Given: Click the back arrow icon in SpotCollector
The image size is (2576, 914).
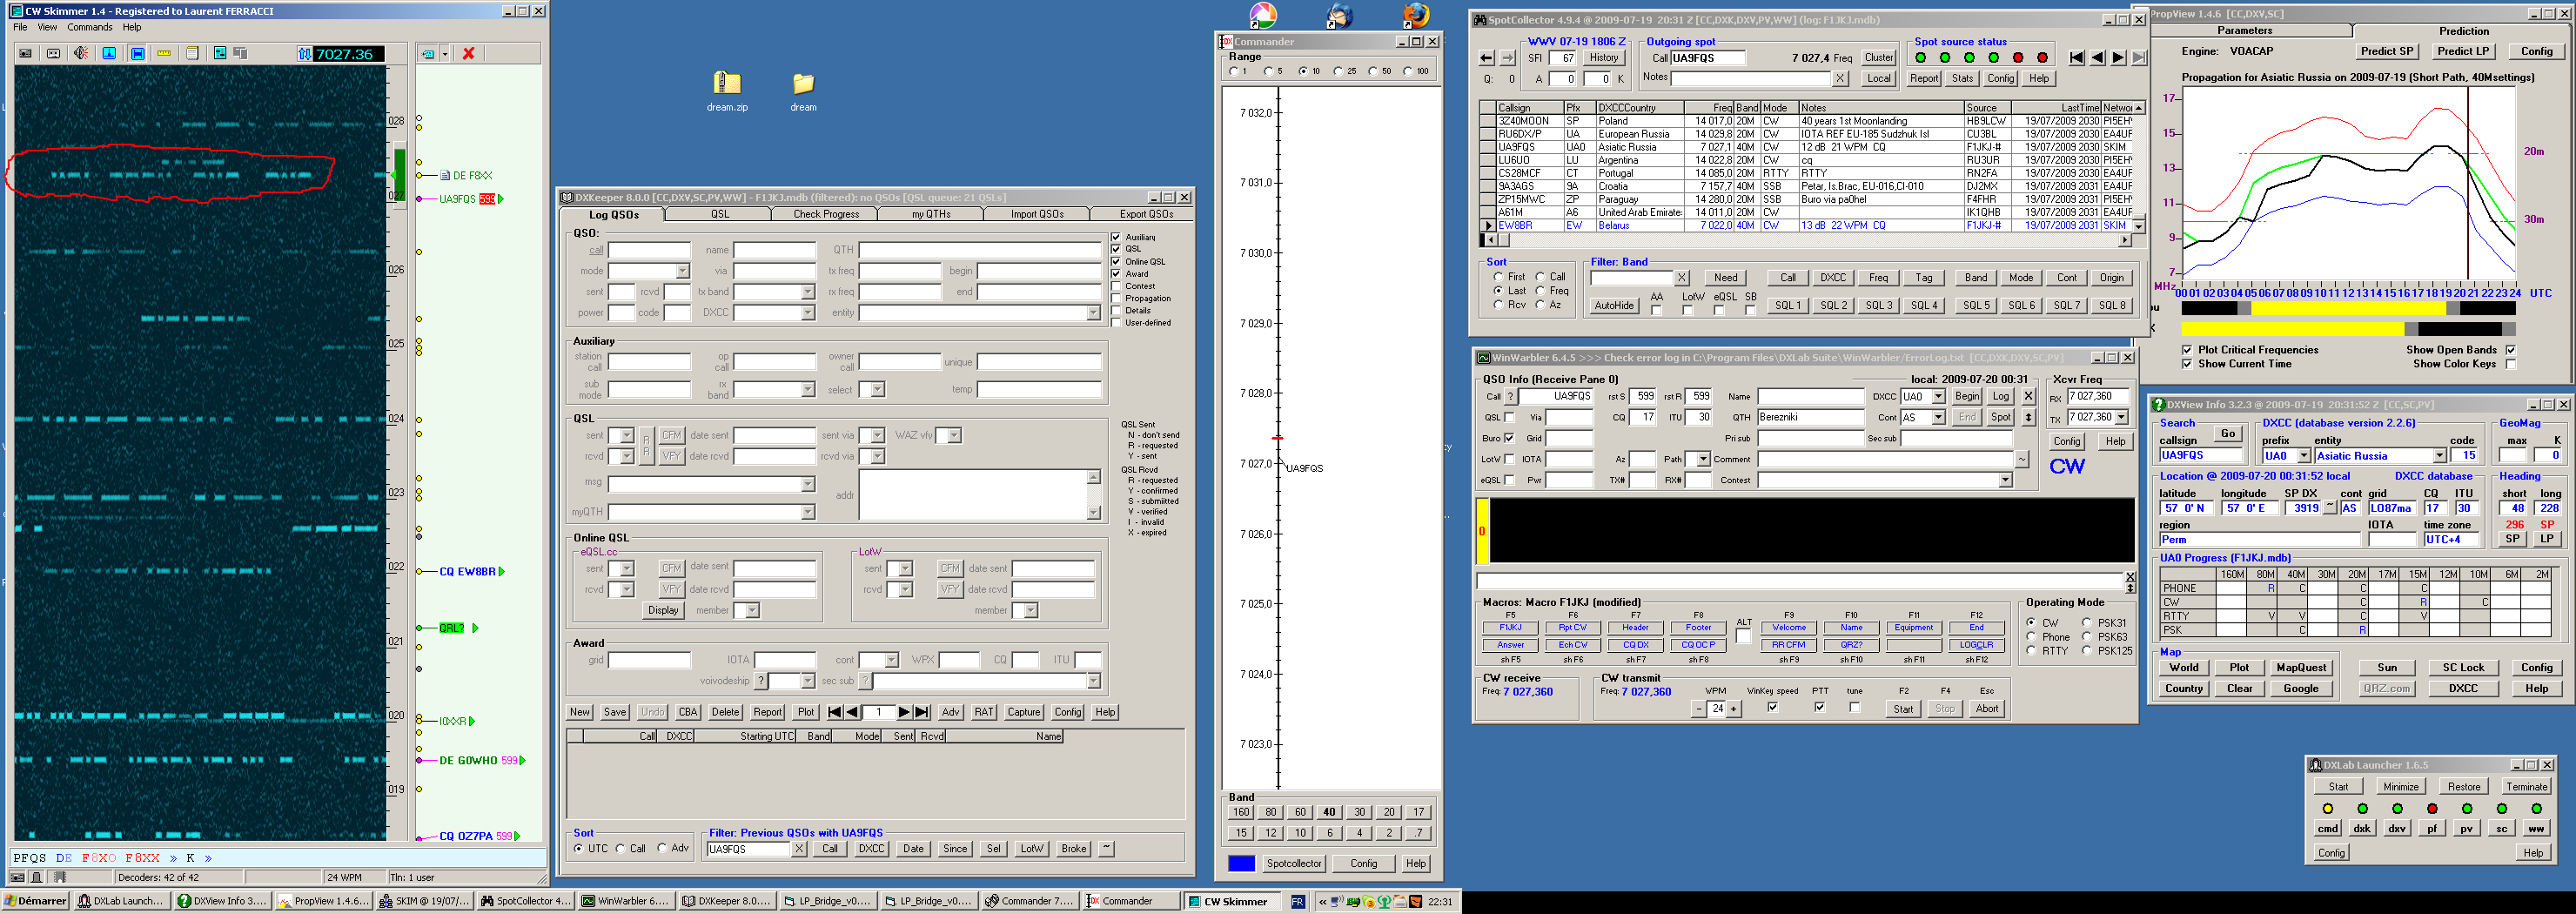Looking at the screenshot, I should pos(1486,58).
